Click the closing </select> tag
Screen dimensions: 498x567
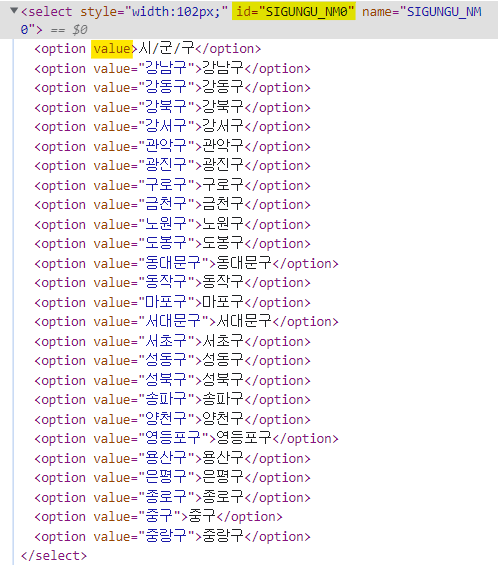click(54, 555)
